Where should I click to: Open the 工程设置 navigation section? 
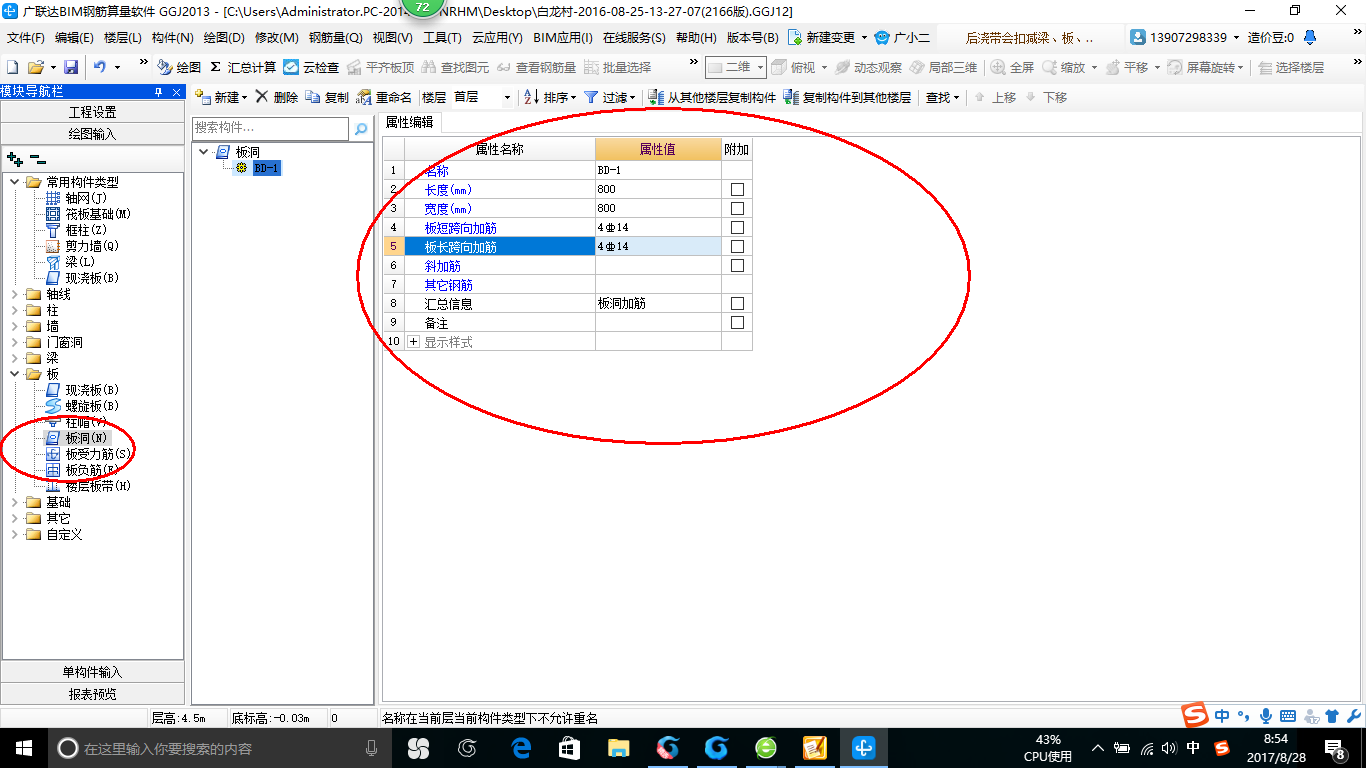pyautogui.click(x=92, y=112)
